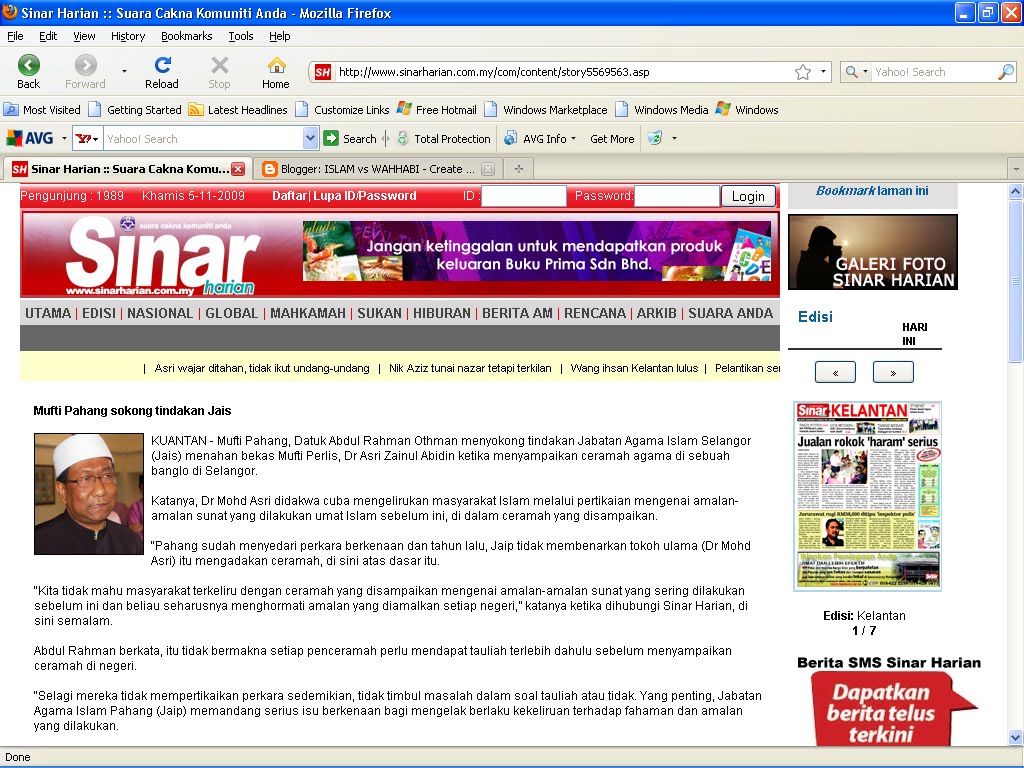Image resolution: width=1024 pixels, height=768 pixels.
Task: Open search engine selector dropdown
Action: [857, 72]
